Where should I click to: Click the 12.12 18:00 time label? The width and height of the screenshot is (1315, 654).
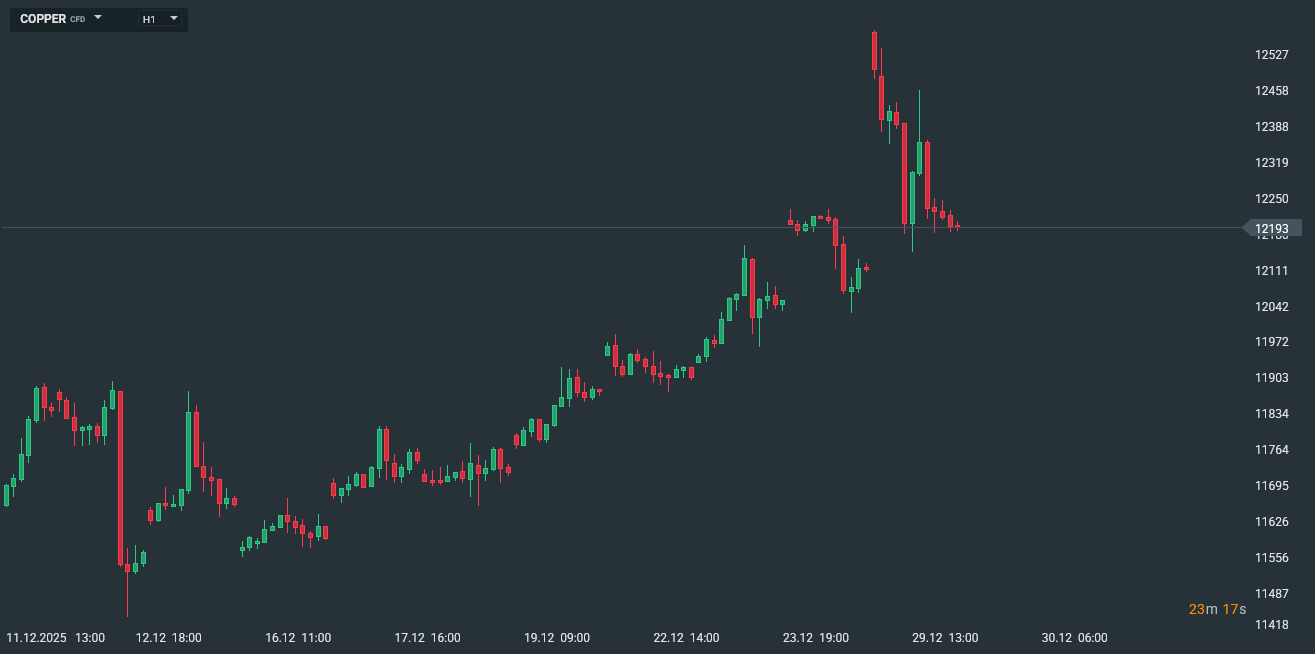pyautogui.click(x=168, y=638)
